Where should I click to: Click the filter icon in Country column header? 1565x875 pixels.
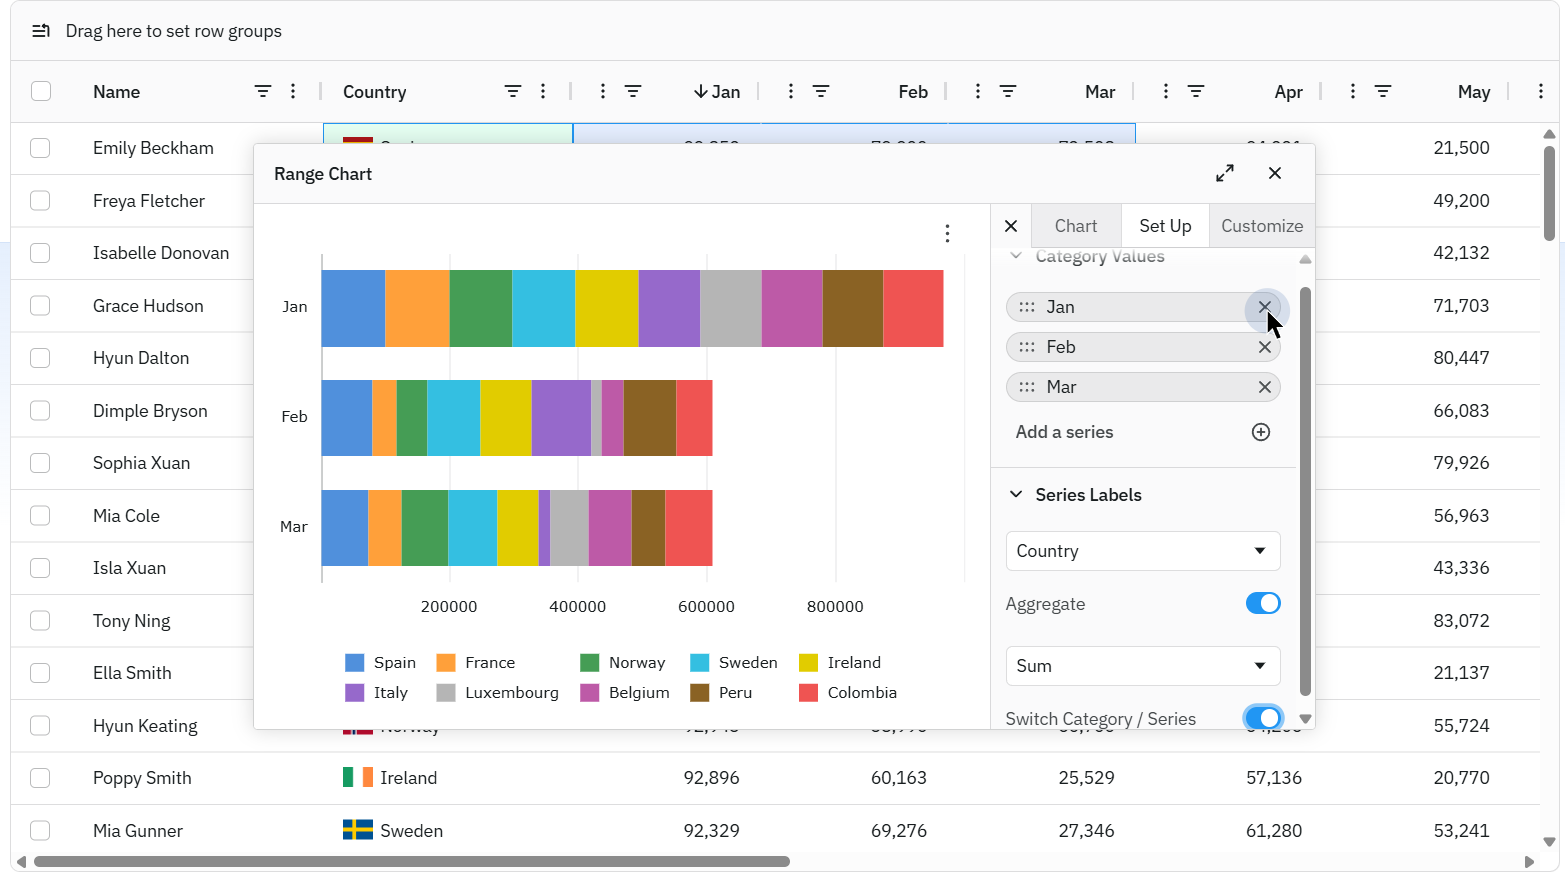[x=513, y=91]
